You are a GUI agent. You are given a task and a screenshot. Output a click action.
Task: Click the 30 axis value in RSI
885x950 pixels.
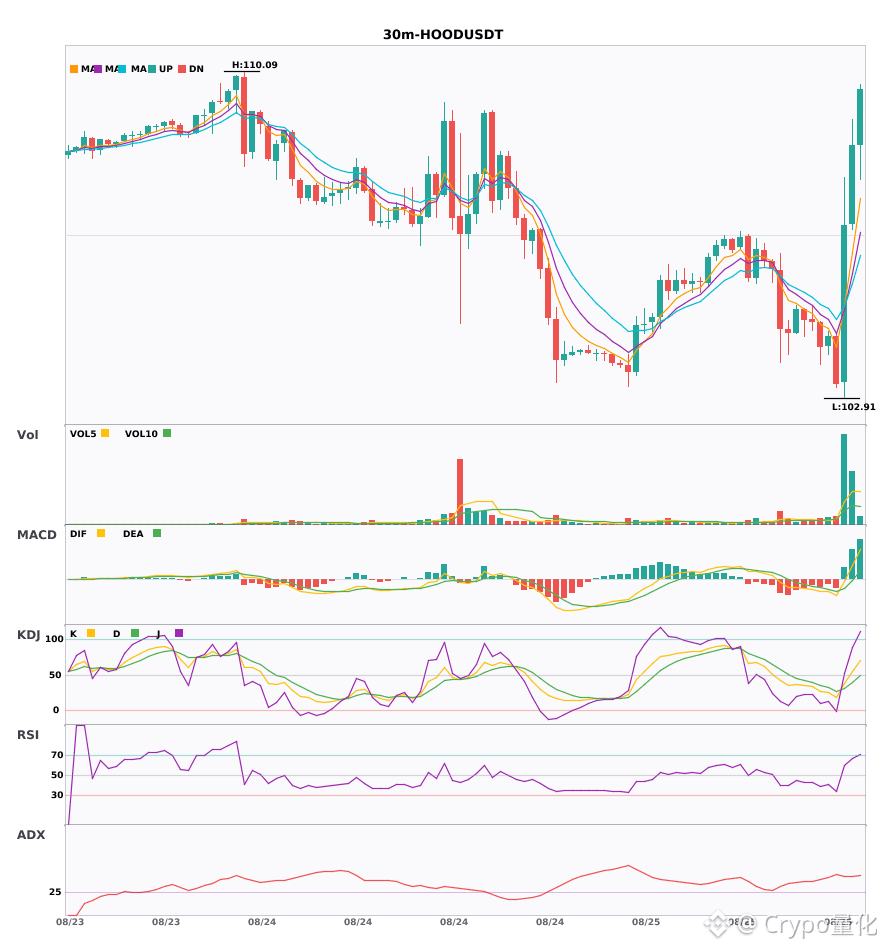click(x=57, y=795)
